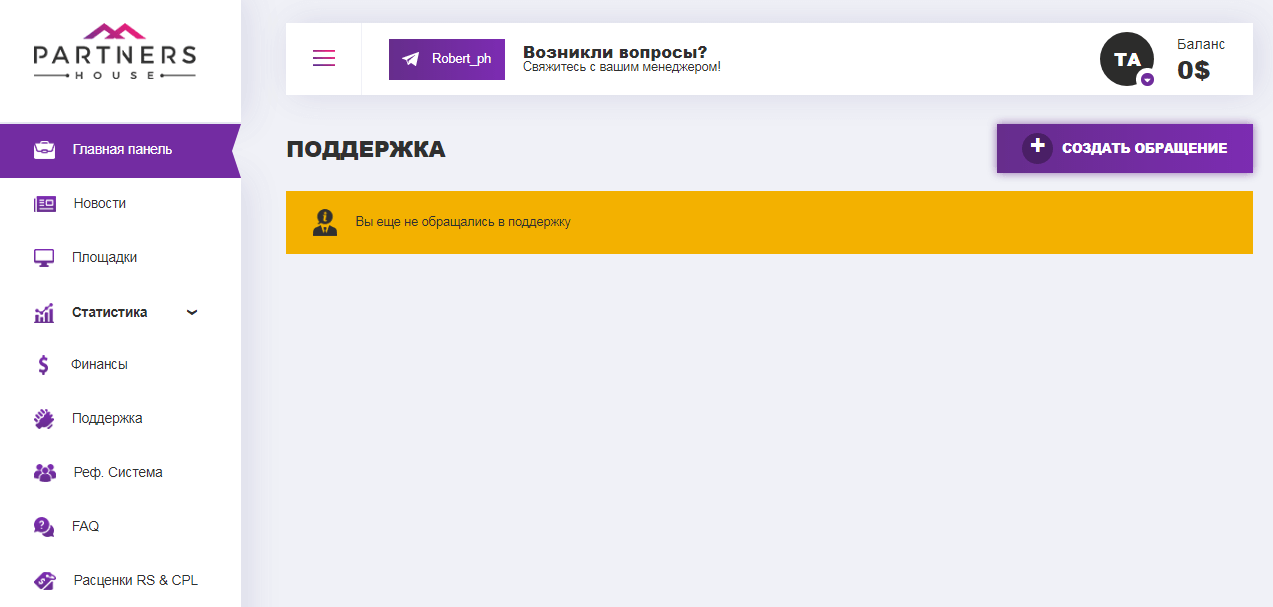Click the Поддержка handshake icon
This screenshot has height=607, width=1273.
click(44, 418)
